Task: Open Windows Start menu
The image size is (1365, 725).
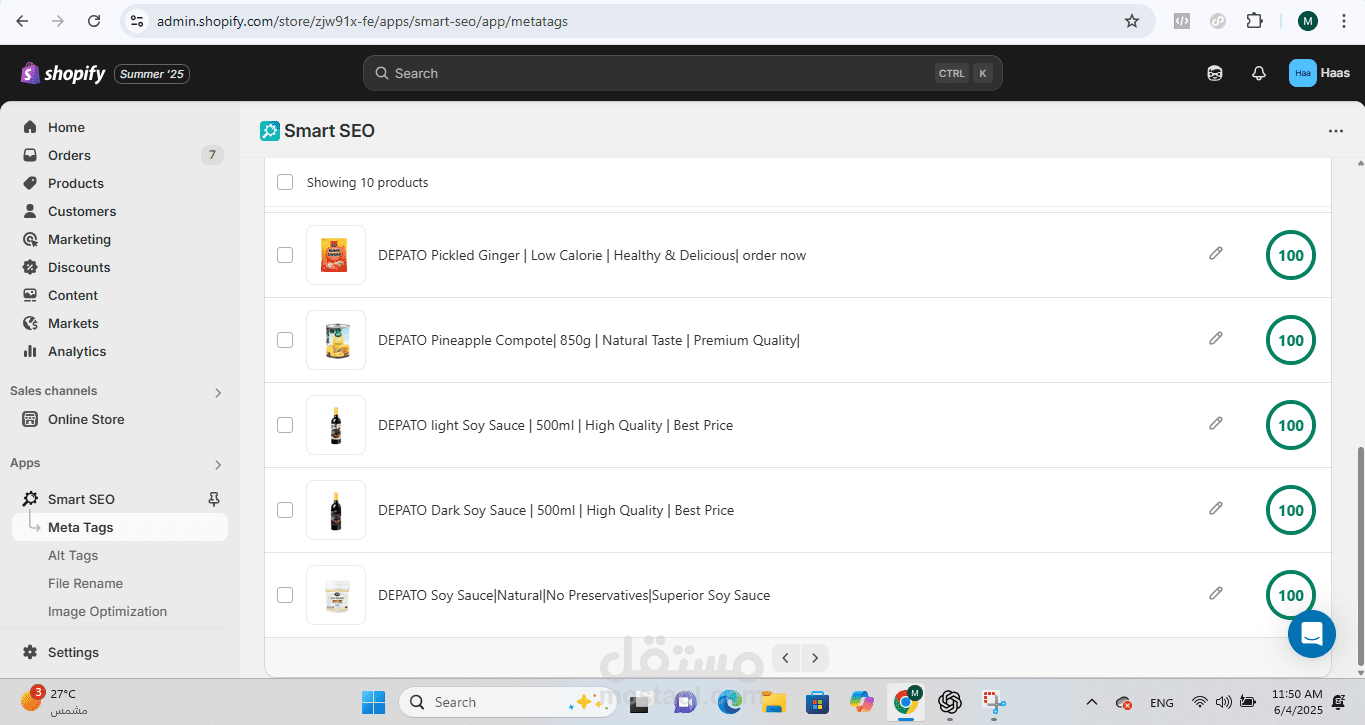Action: [373, 702]
